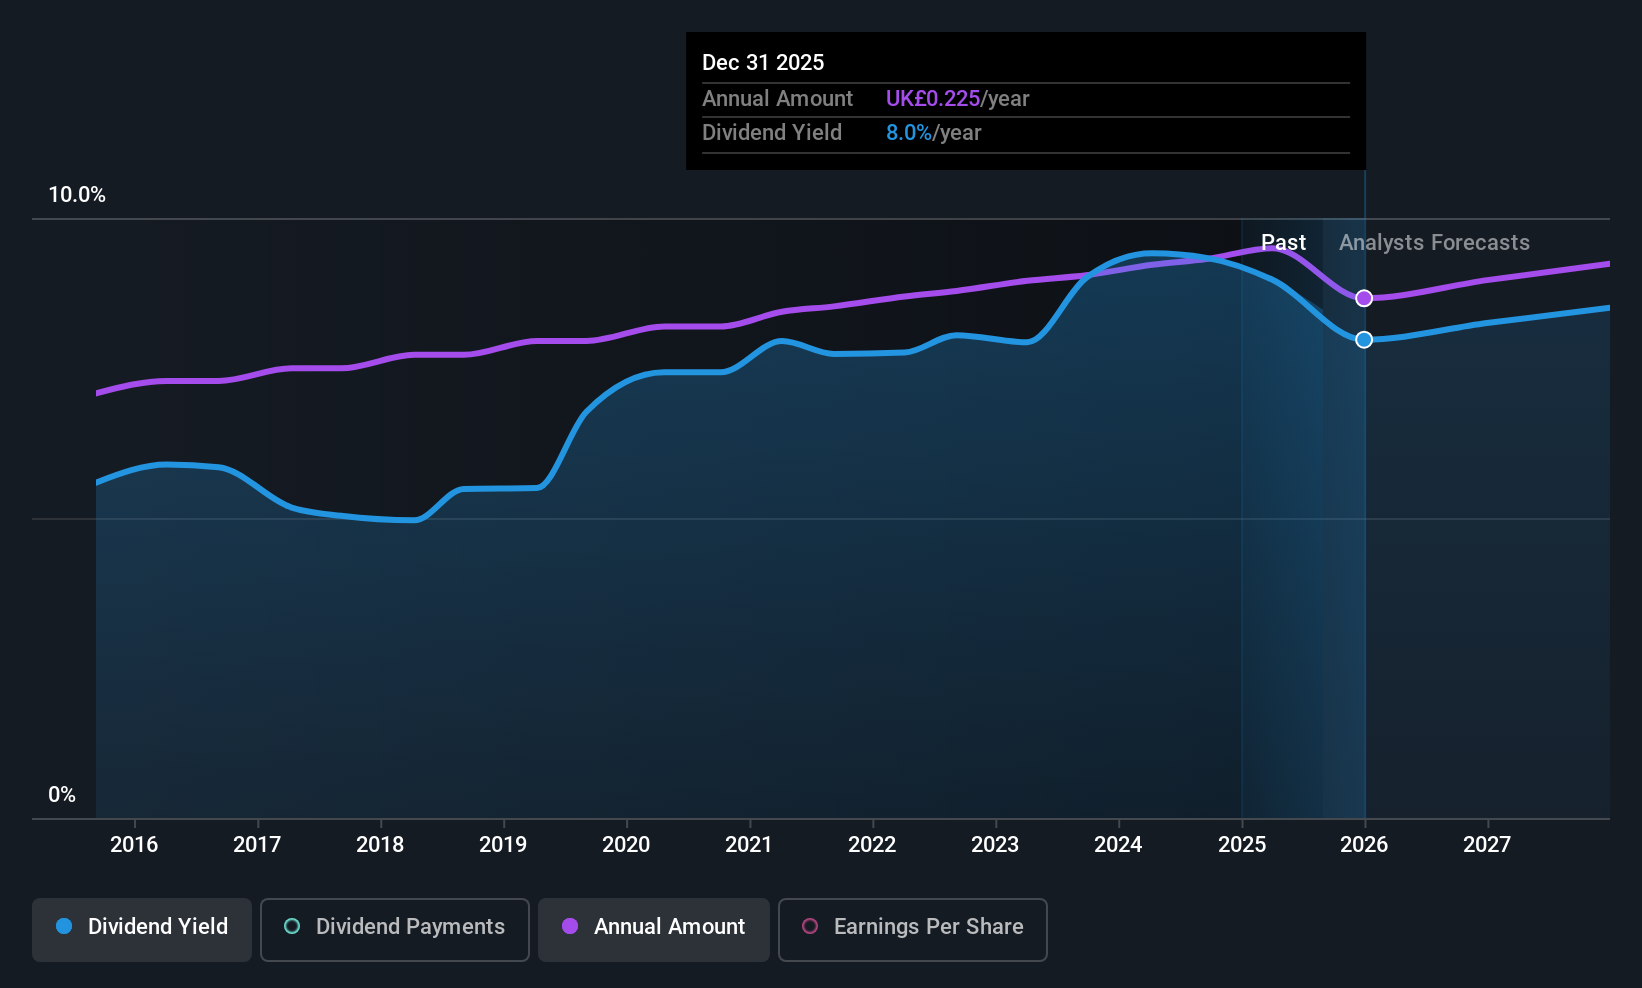Click the Dec 31 2025 tooltip header
1642x988 pixels.
(763, 62)
